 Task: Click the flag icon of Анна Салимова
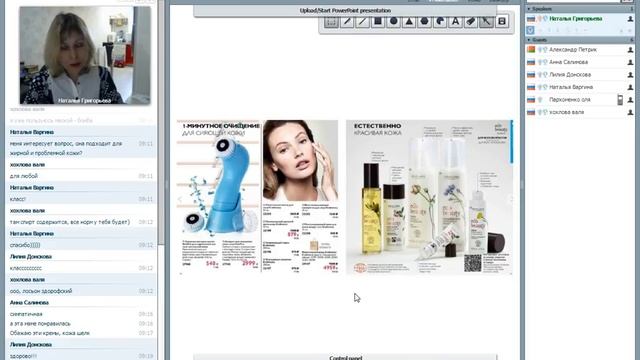click(x=531, y=62)
